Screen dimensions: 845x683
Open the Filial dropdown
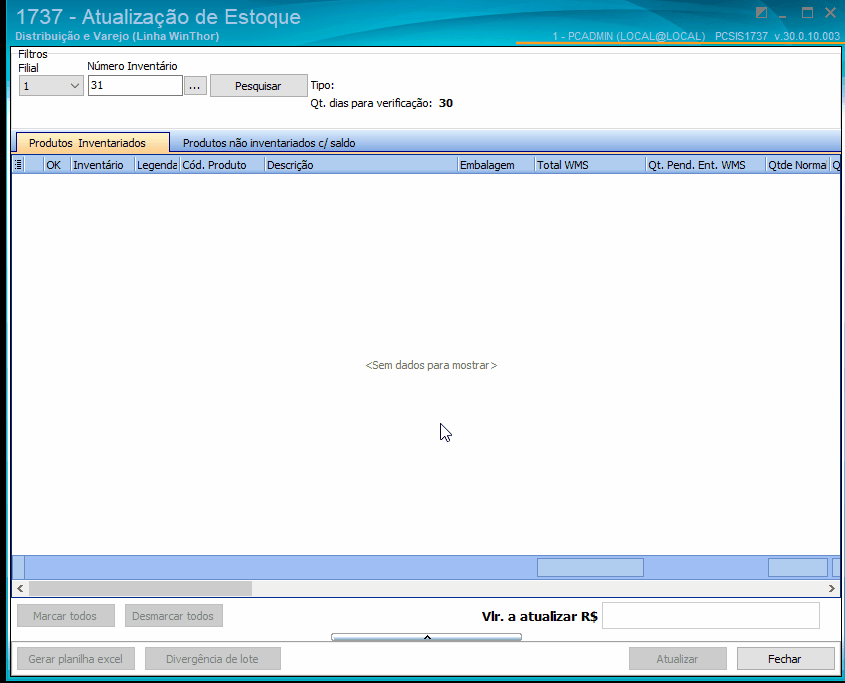(51, 86)
